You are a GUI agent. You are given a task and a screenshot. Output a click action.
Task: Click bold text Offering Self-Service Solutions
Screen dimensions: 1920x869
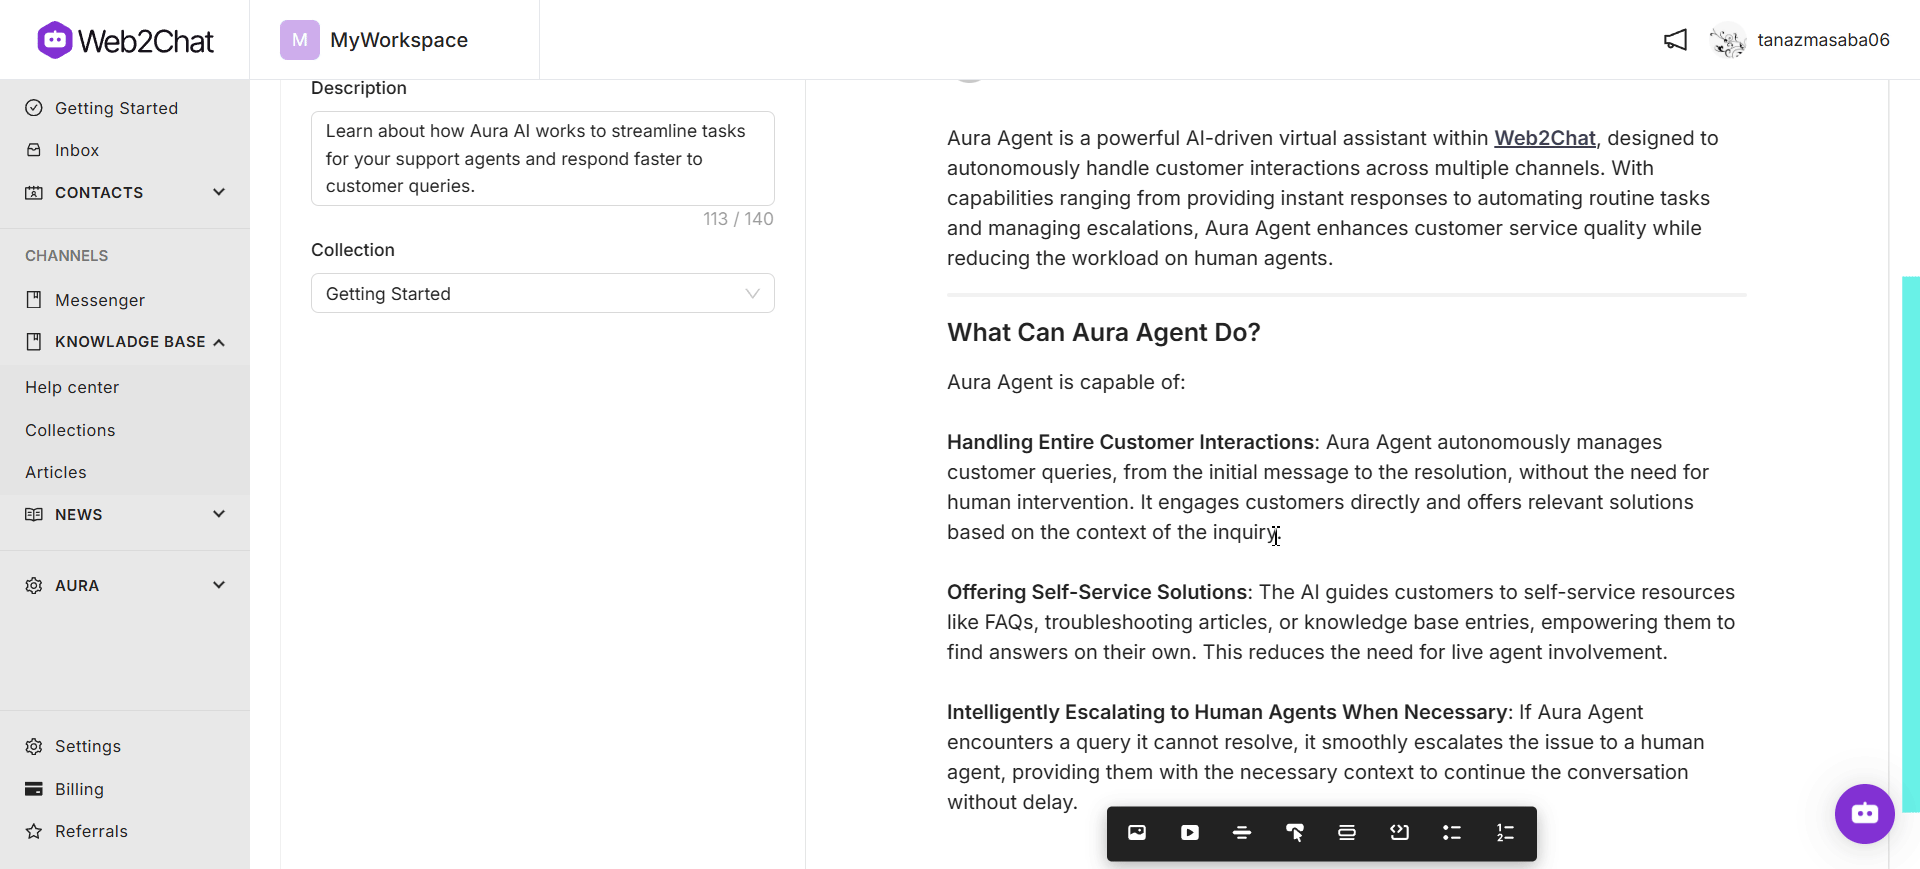click(1097, 592)
